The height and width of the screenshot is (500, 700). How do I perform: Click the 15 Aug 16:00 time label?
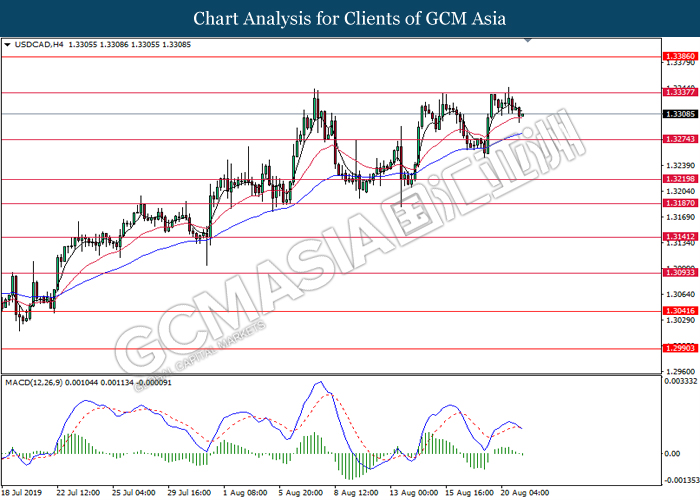coord(470,493)
